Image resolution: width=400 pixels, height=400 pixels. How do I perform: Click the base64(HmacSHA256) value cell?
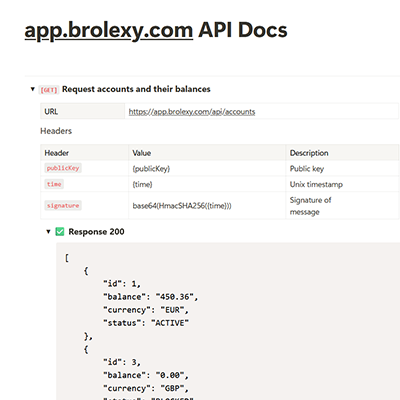point(207,205)
